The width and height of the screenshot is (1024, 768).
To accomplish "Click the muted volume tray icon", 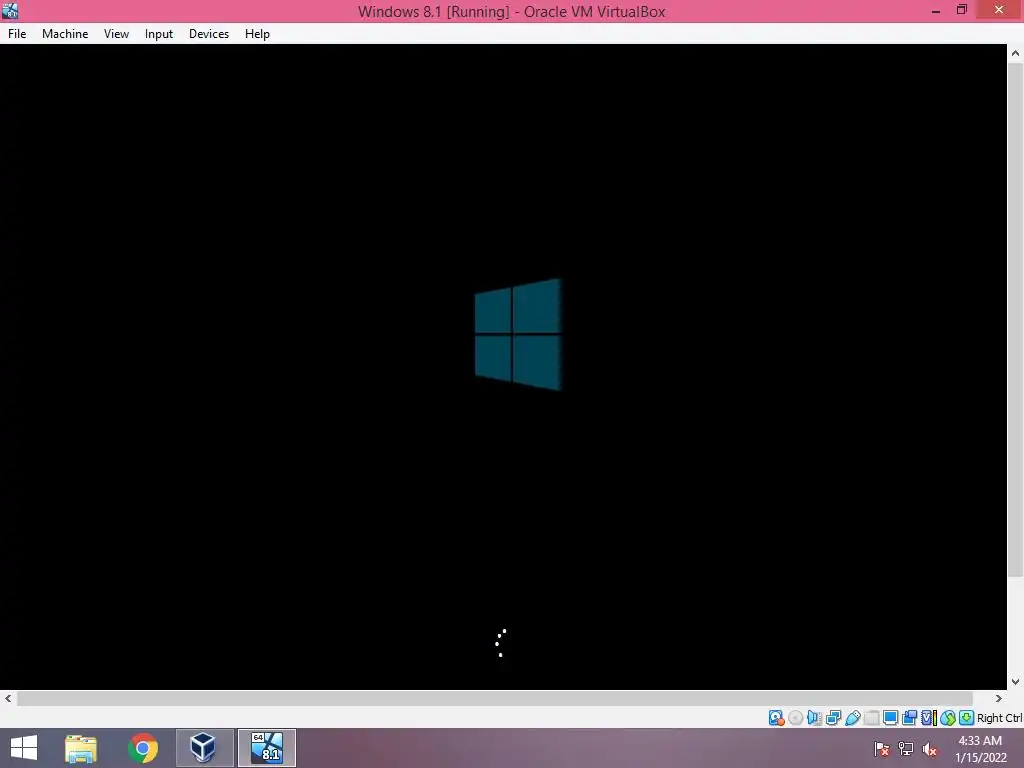I will (930, 748).
